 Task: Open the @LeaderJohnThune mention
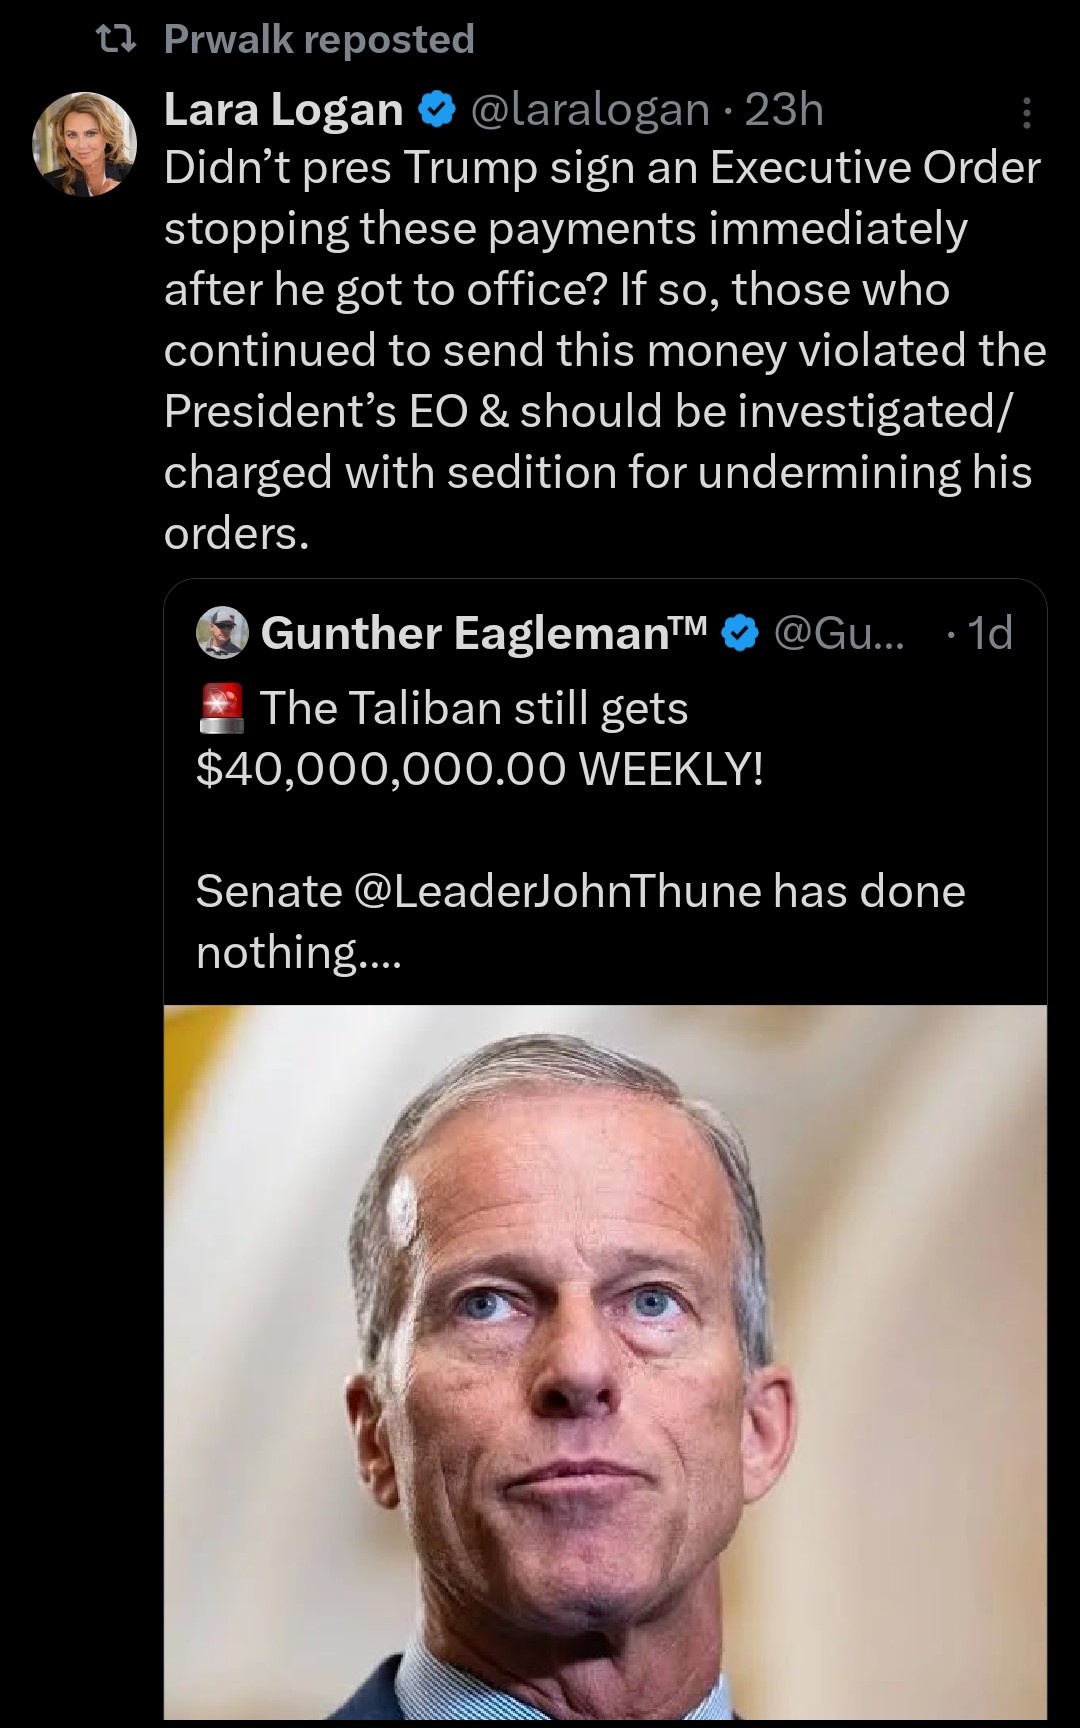(x=558, y=891)
